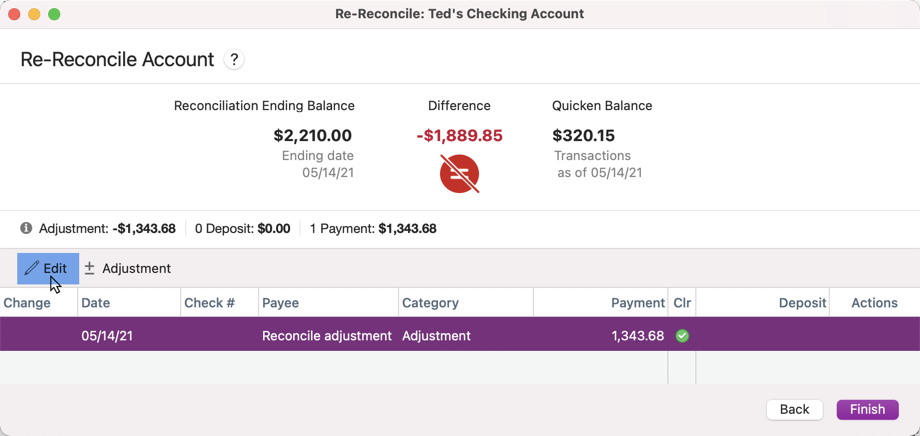
Task: Click the Change column header
Action: pos(27,303)
